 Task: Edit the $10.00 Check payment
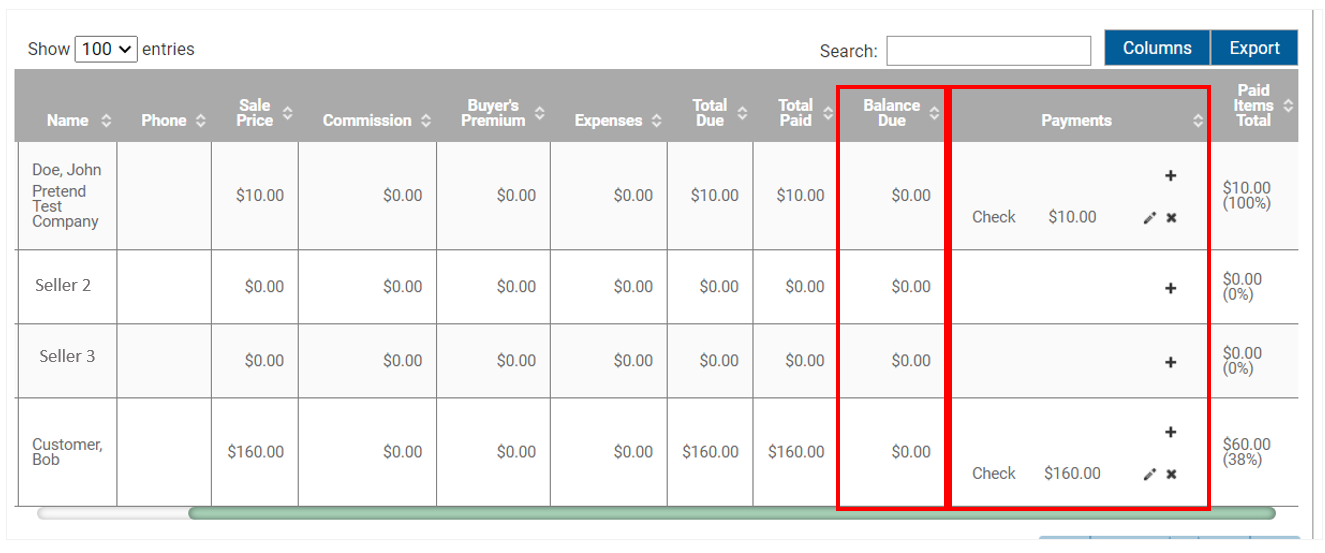coord(1150,218)
